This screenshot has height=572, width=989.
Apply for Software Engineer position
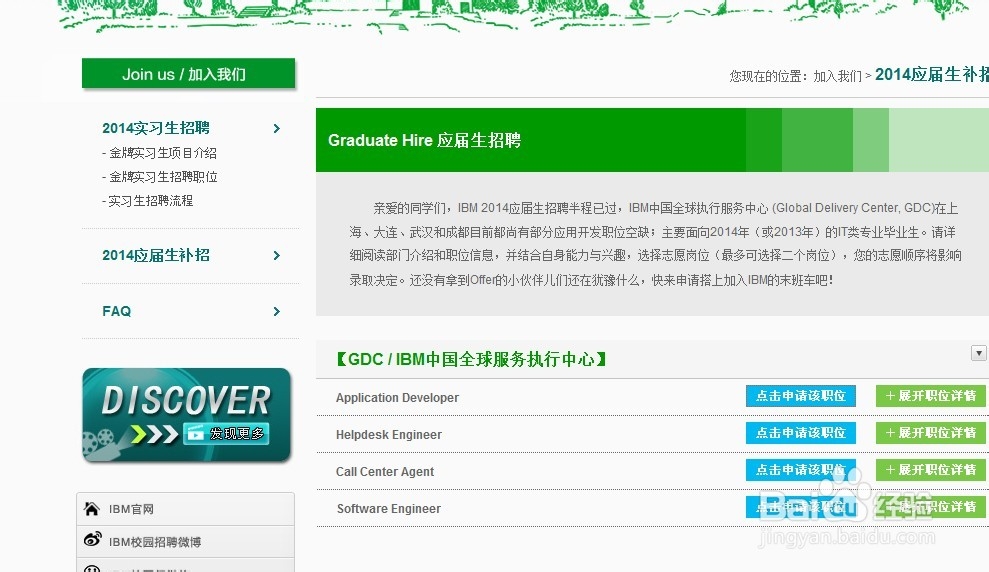(800, 507)
